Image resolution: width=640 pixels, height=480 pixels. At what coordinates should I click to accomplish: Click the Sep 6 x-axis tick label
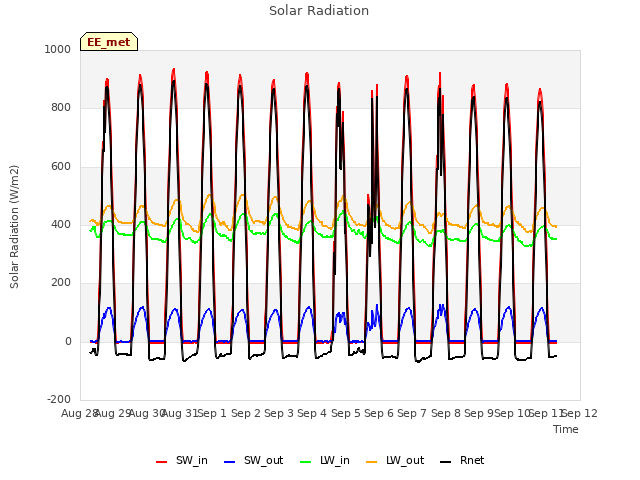coord(379,413)
